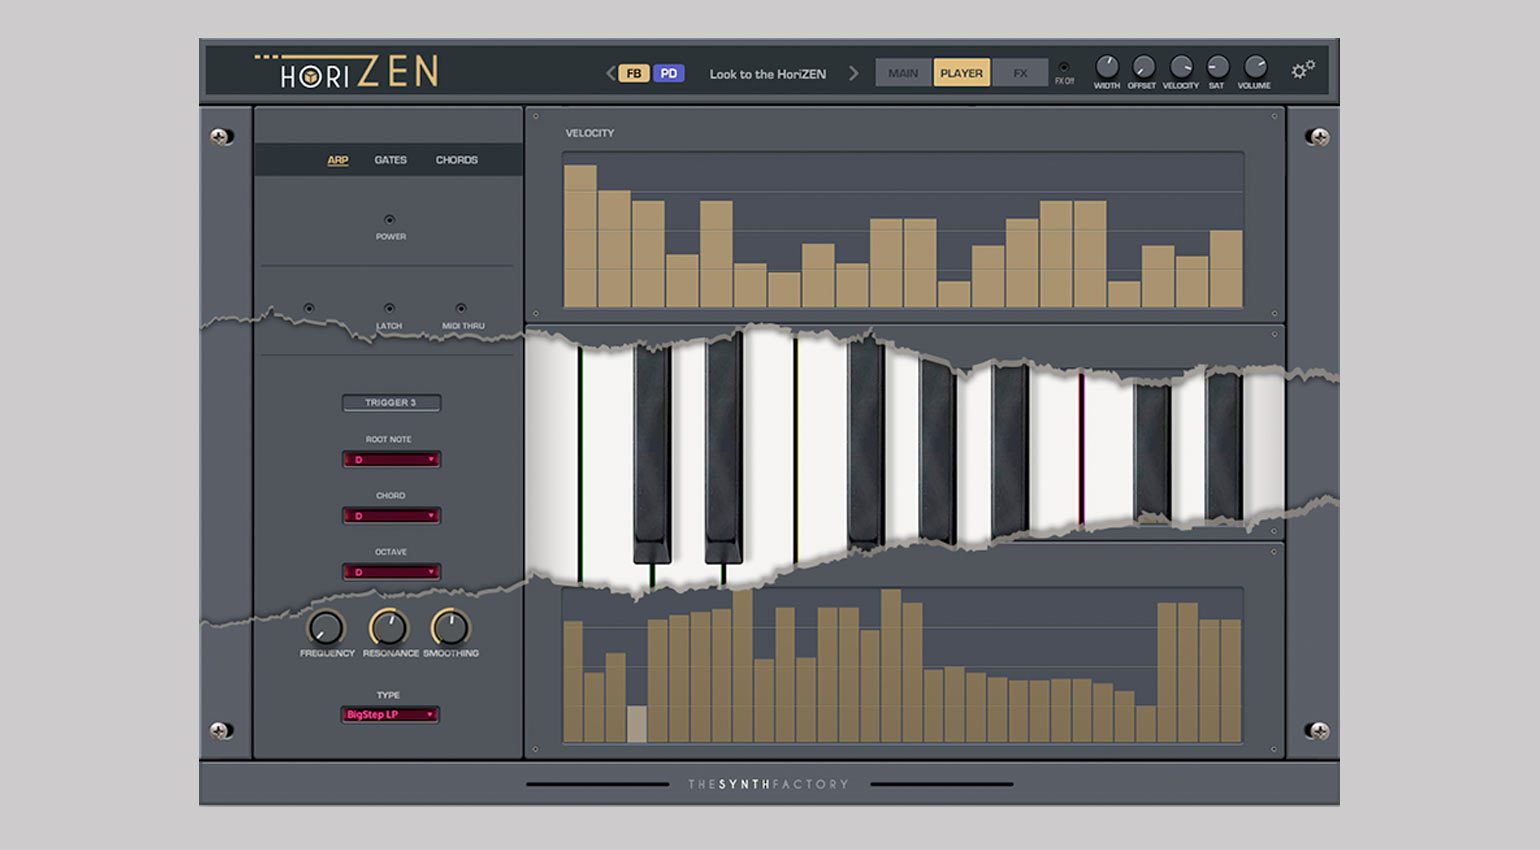The width and height of the screenshot is (1540, 850).
Task: Click the TRIGGER 3 button
Action: coord(391,403)
